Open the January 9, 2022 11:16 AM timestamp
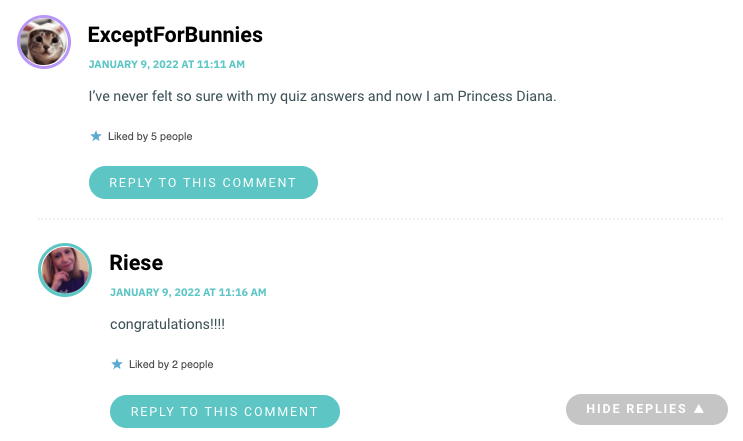The image size is (743, 441). [188, 292]
